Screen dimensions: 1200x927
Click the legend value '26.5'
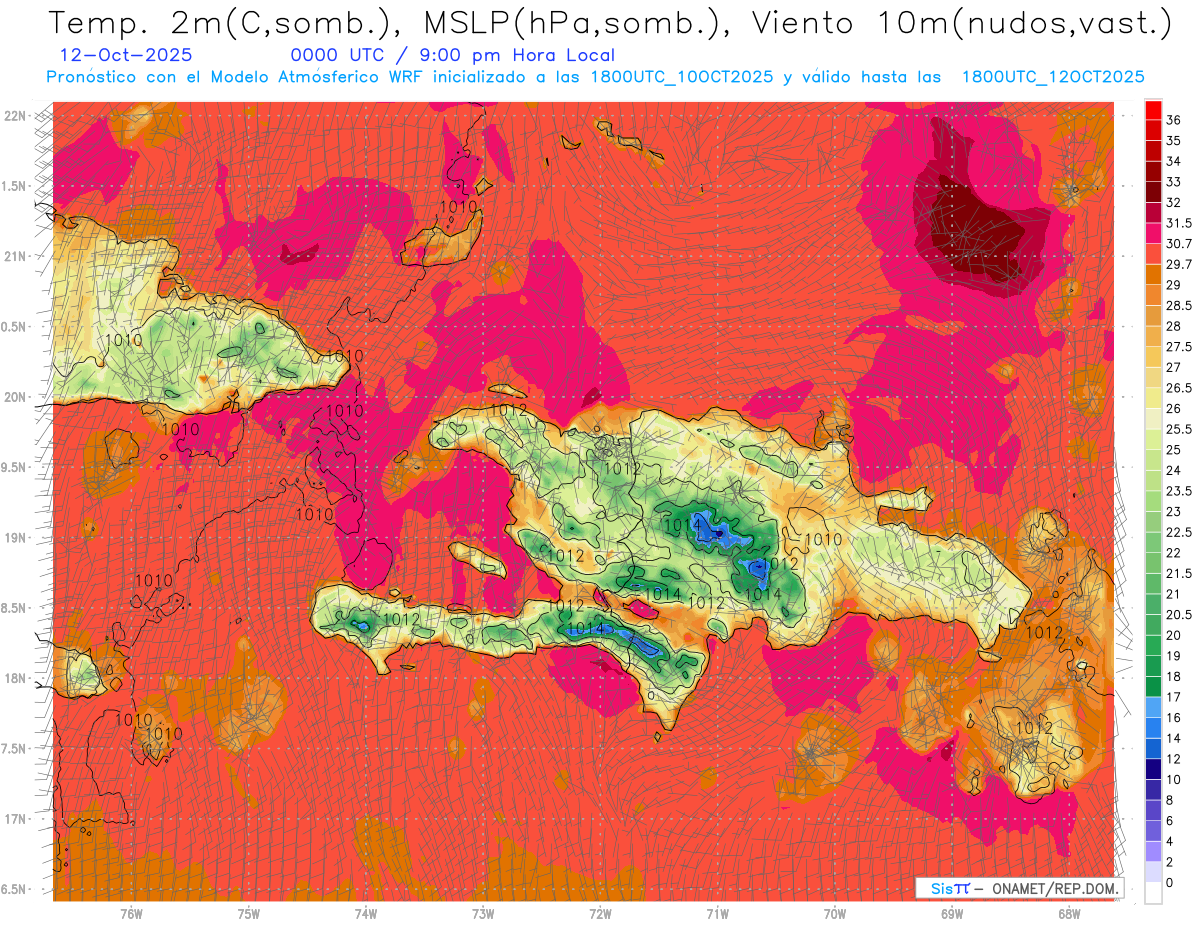[1179, 388]
